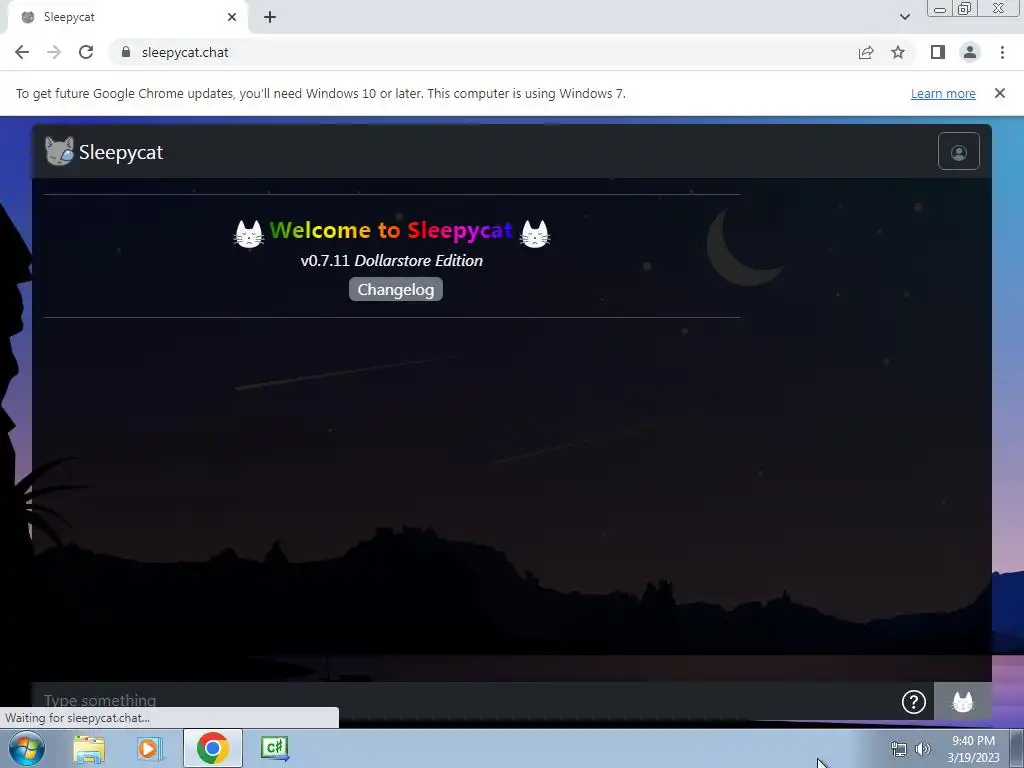Minimize the Chrome window
The image size is (1024, 768).
coord(940,8)
